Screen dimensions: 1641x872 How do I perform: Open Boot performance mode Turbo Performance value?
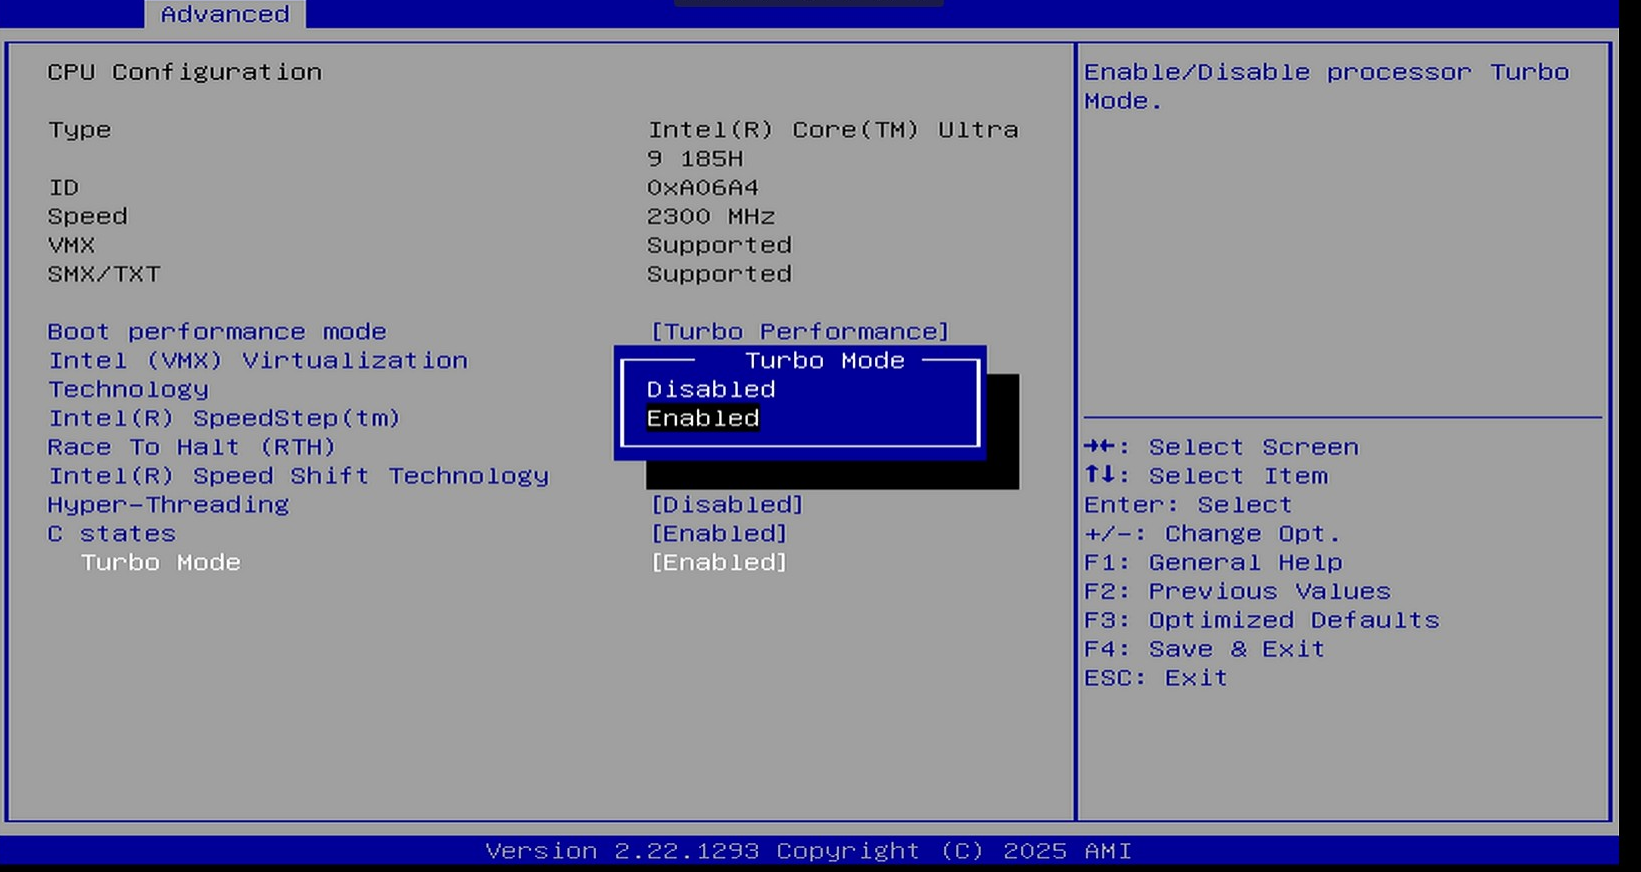coord(799,331)
